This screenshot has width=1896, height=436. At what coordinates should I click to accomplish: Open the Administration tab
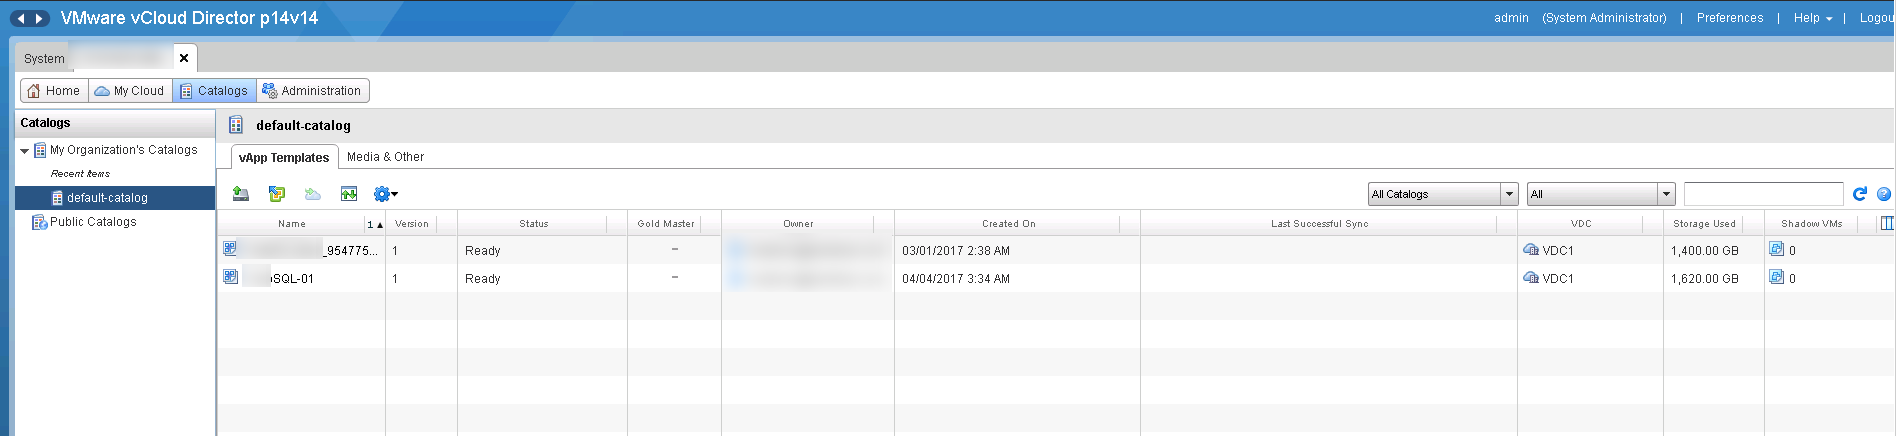(312, 91)
